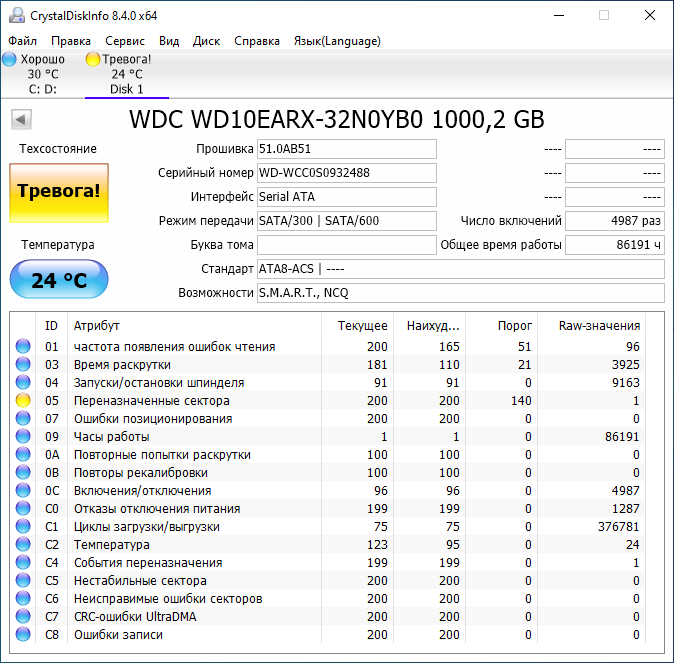Click the serial number field

(346, 173)
